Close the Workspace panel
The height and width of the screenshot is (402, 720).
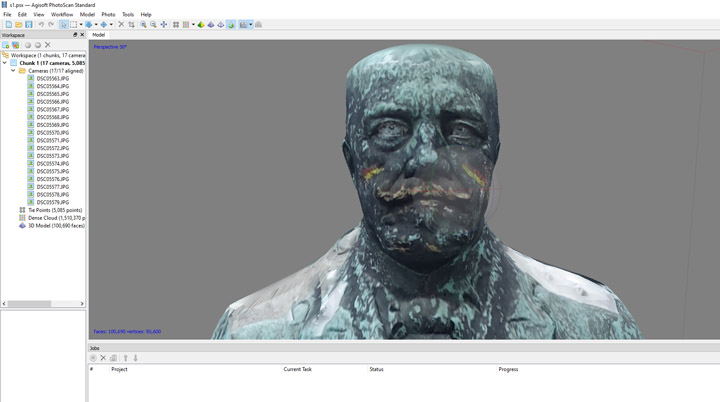coord(82,35)
